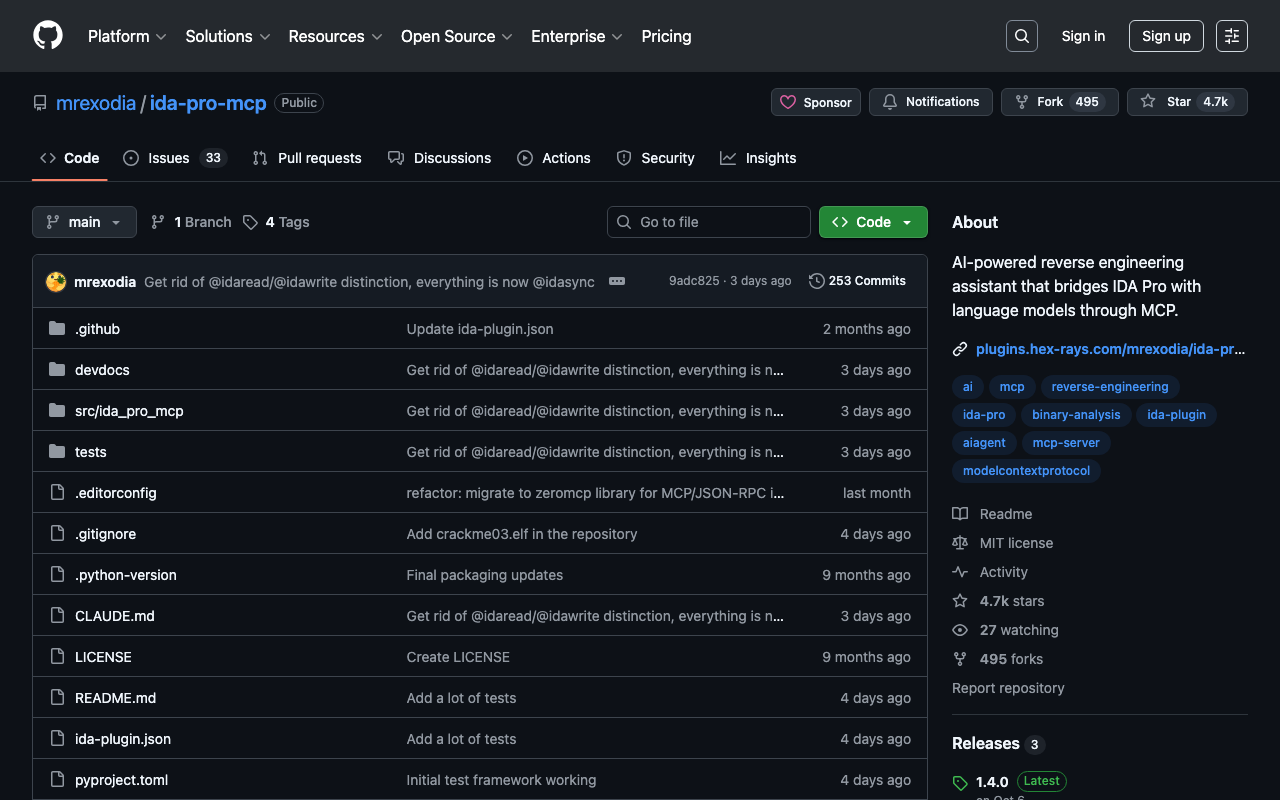Click the reverse-engineering topic tag
The image size is (1280, 800).
(x=1109, y=387)
